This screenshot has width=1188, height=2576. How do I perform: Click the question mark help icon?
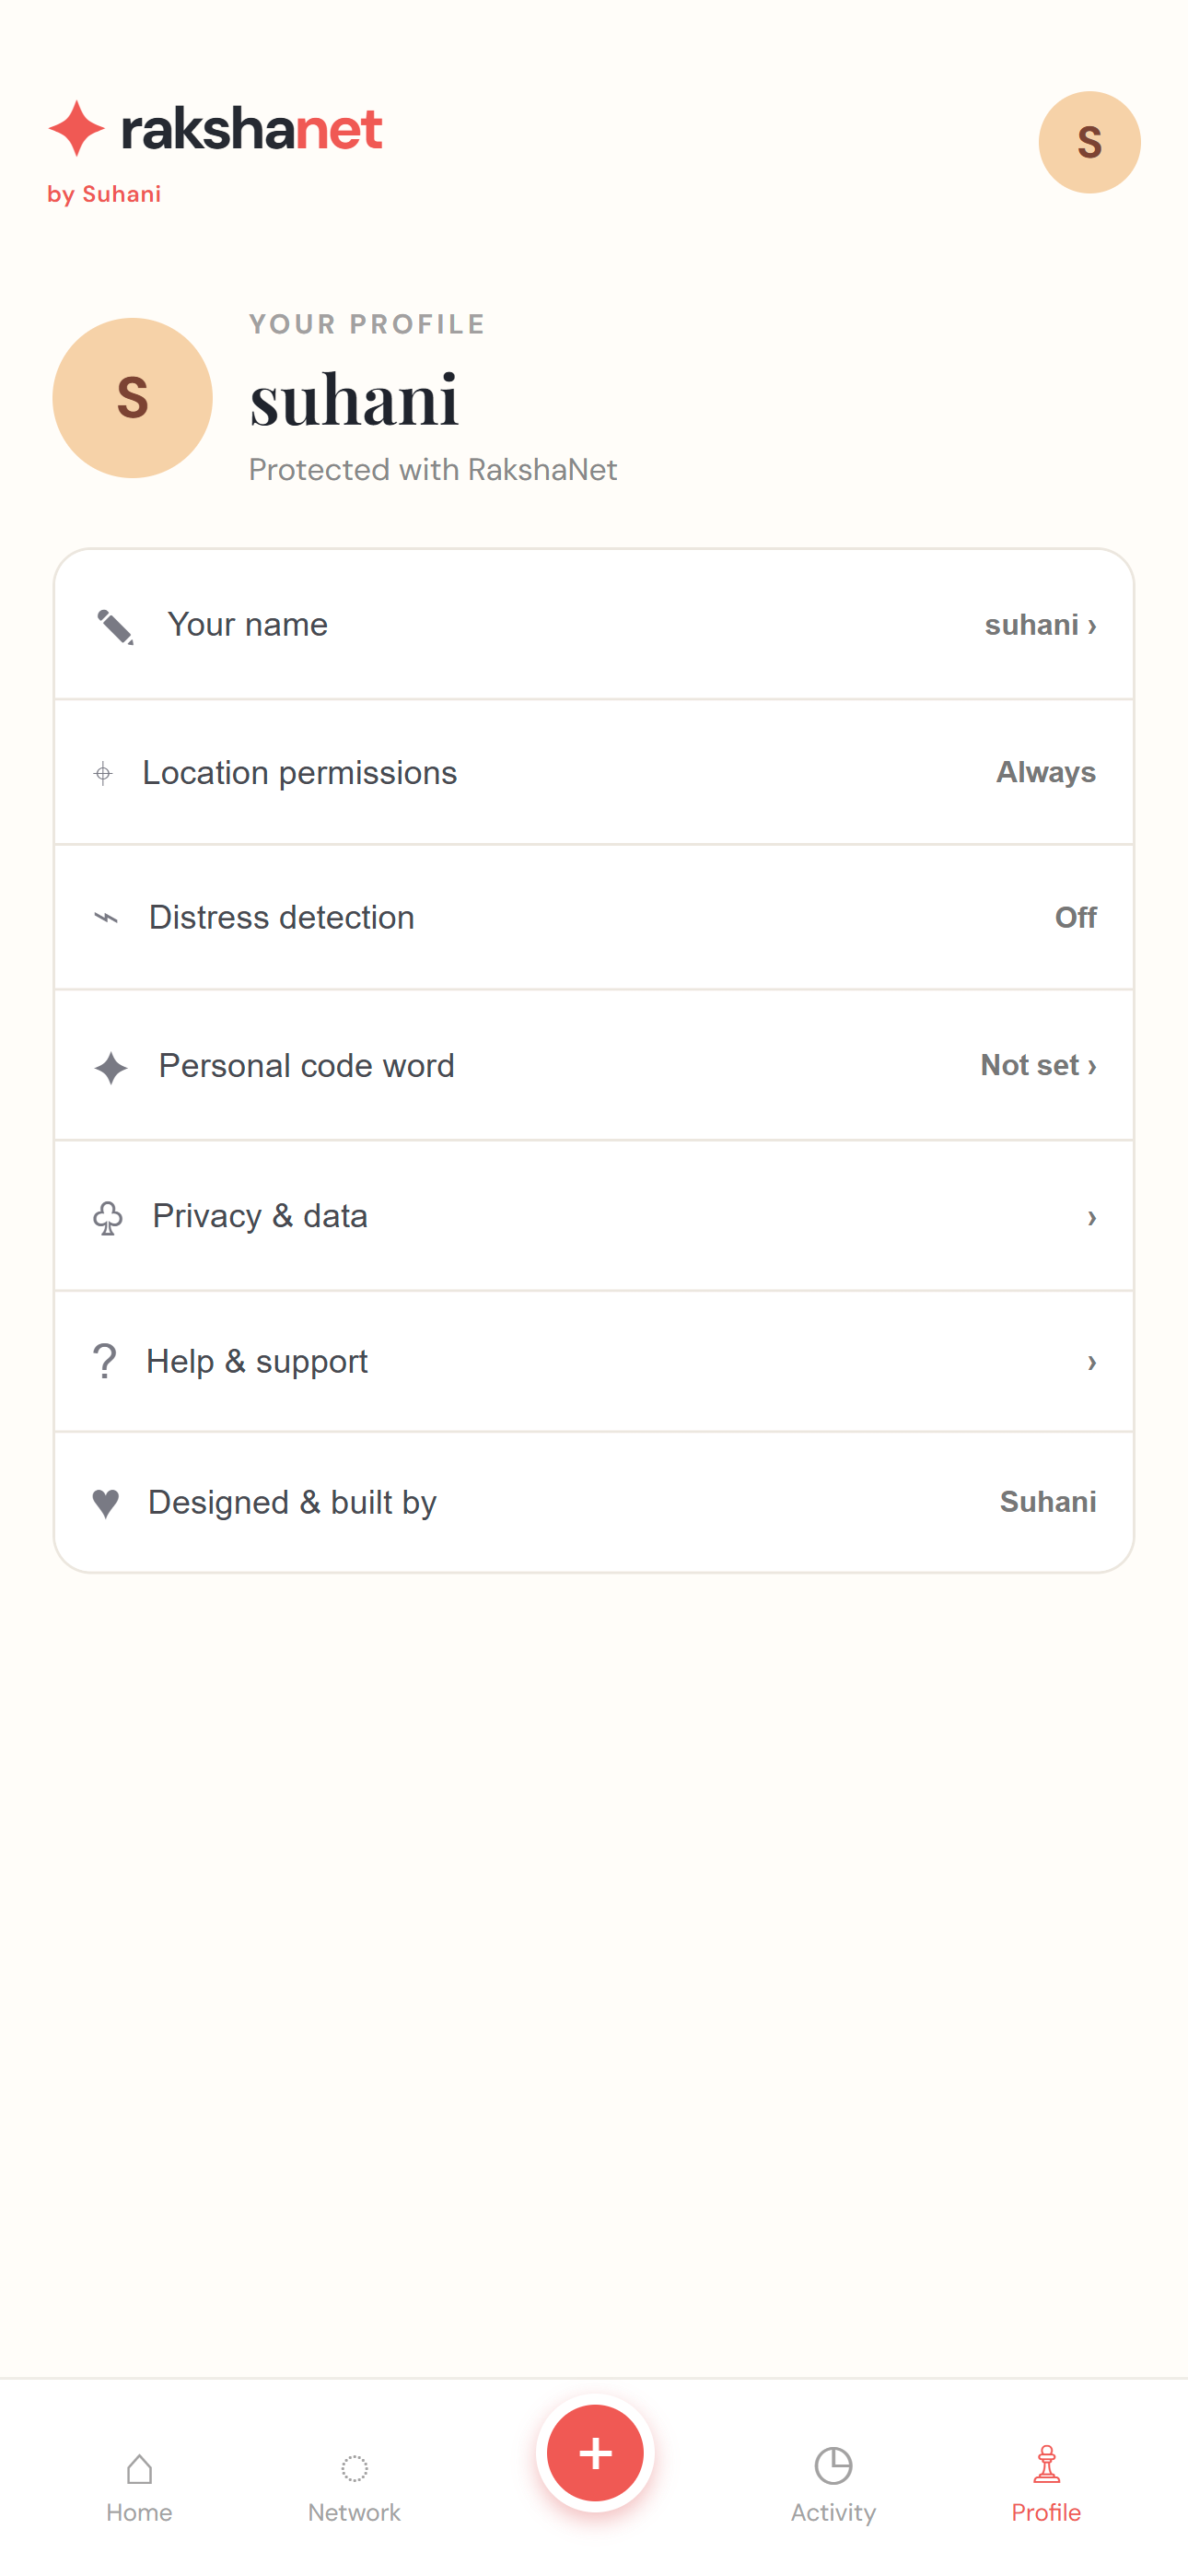tap(104, 1361)
